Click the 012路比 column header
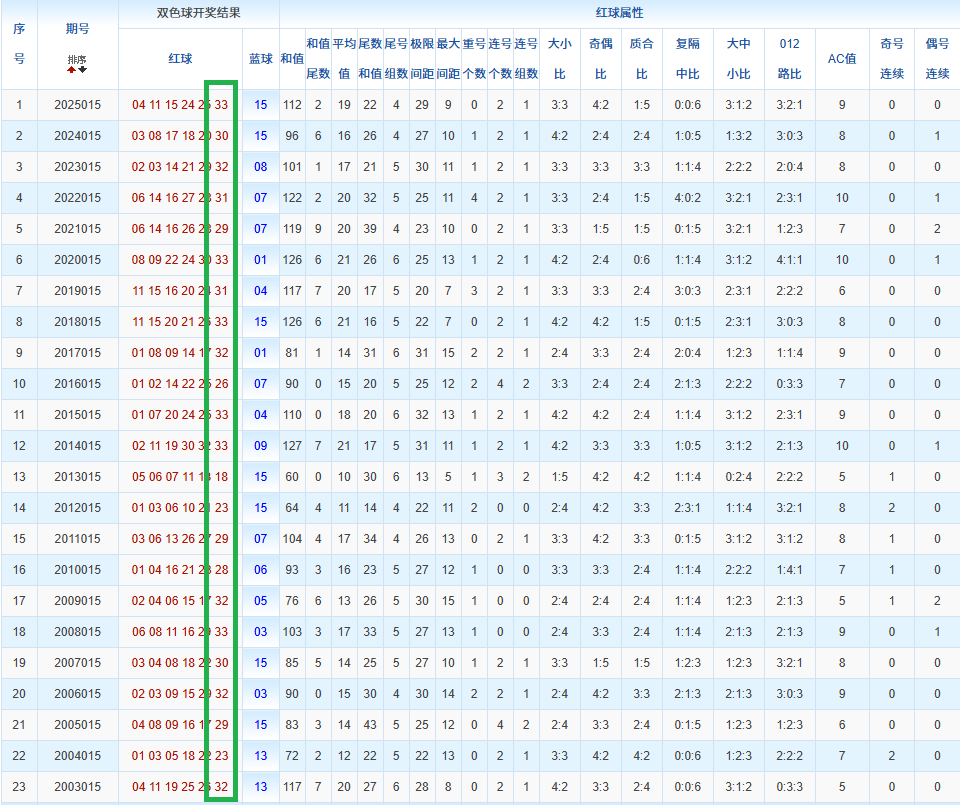This screenshot has width=960, height=805. (789, 59)
